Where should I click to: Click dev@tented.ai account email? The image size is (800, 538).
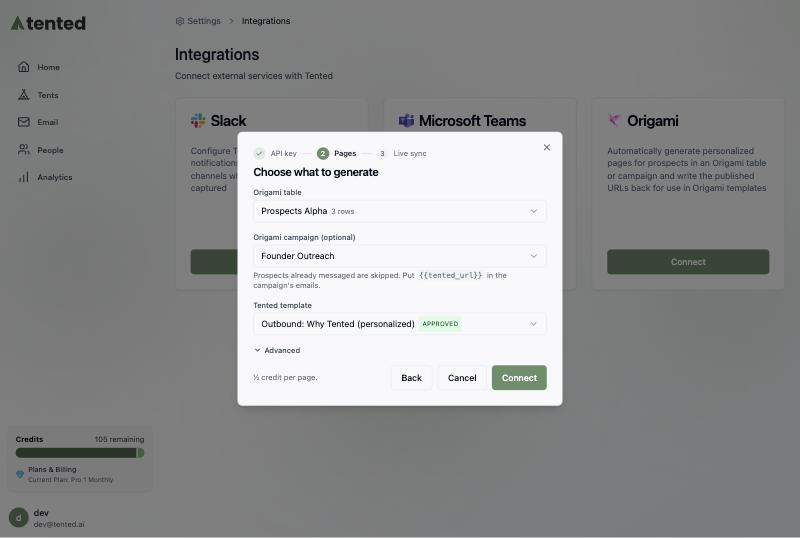[x=59, y=524]
